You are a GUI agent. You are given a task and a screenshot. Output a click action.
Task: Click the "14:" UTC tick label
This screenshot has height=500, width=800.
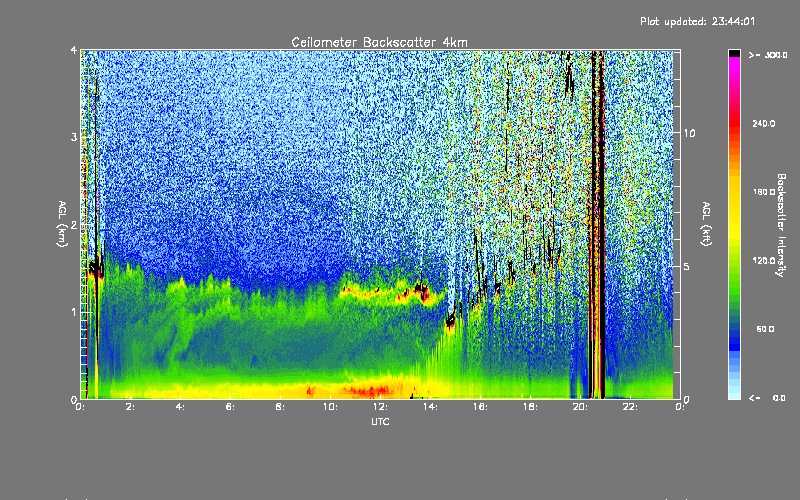(431, 407)
